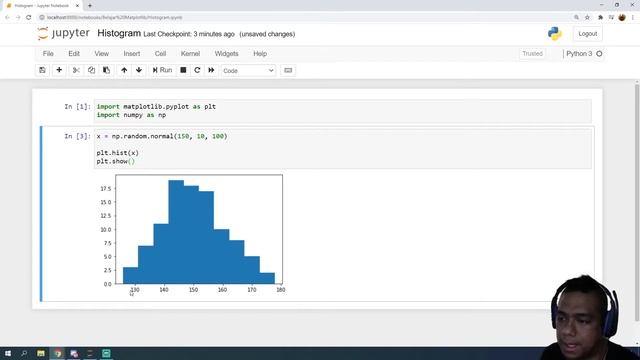Open the command palette keyboard icon
Viewport: 640px width, 360px height.
coord(288,70)
